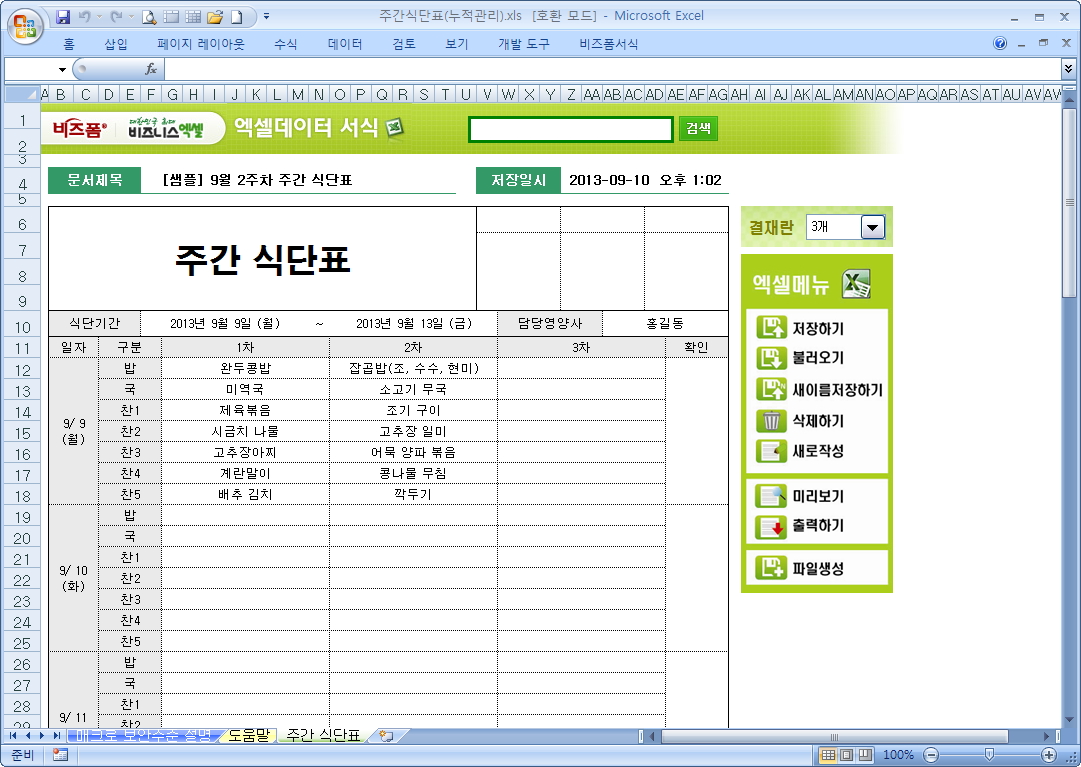1081x767 pixels.
Task: Click the zoom slider handle
Action: pyautogui.click(x=989, y=755)
